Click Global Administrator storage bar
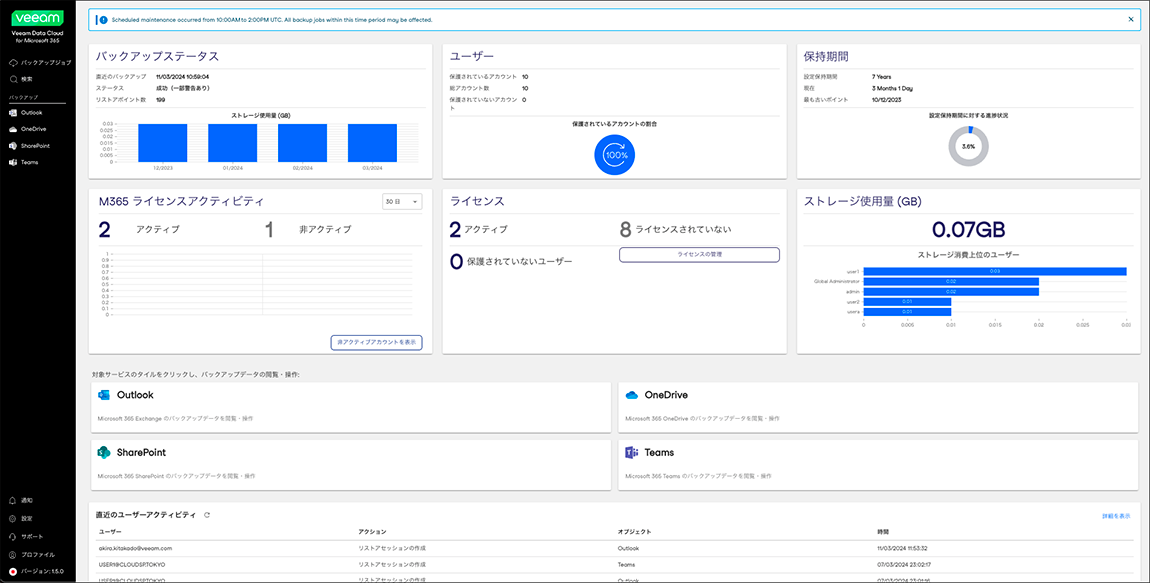 [951, 282]
